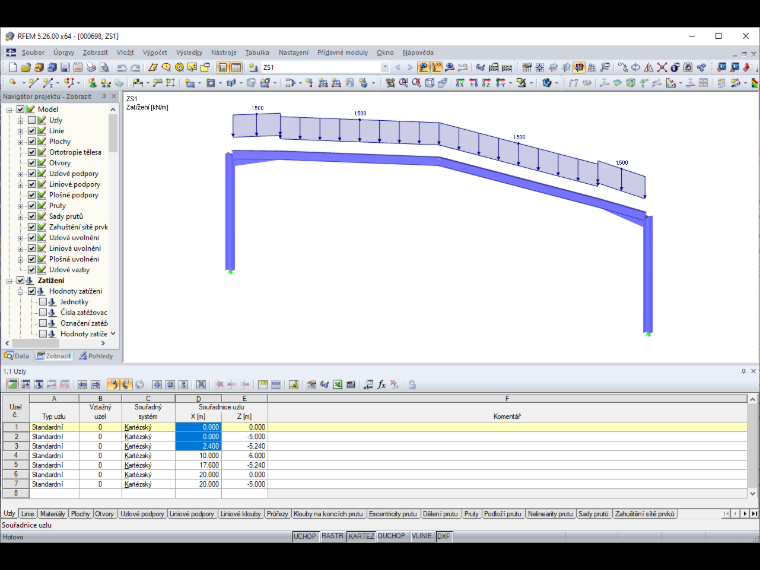Open the Soubor menu

33,52
